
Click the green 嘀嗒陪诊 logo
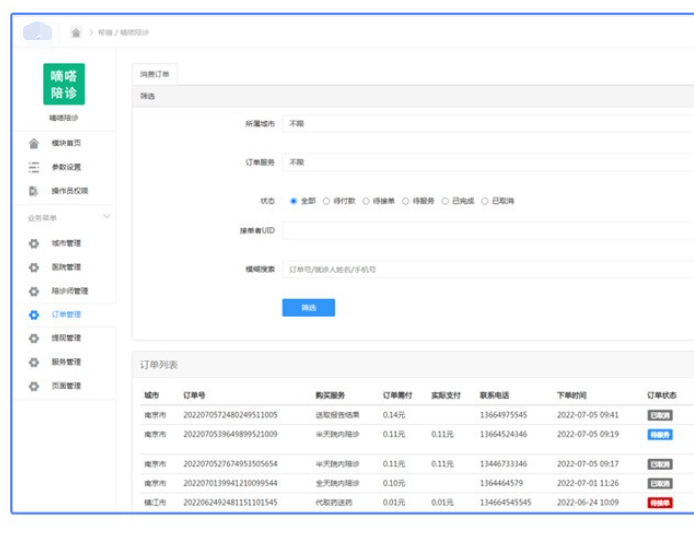(64, 85)
